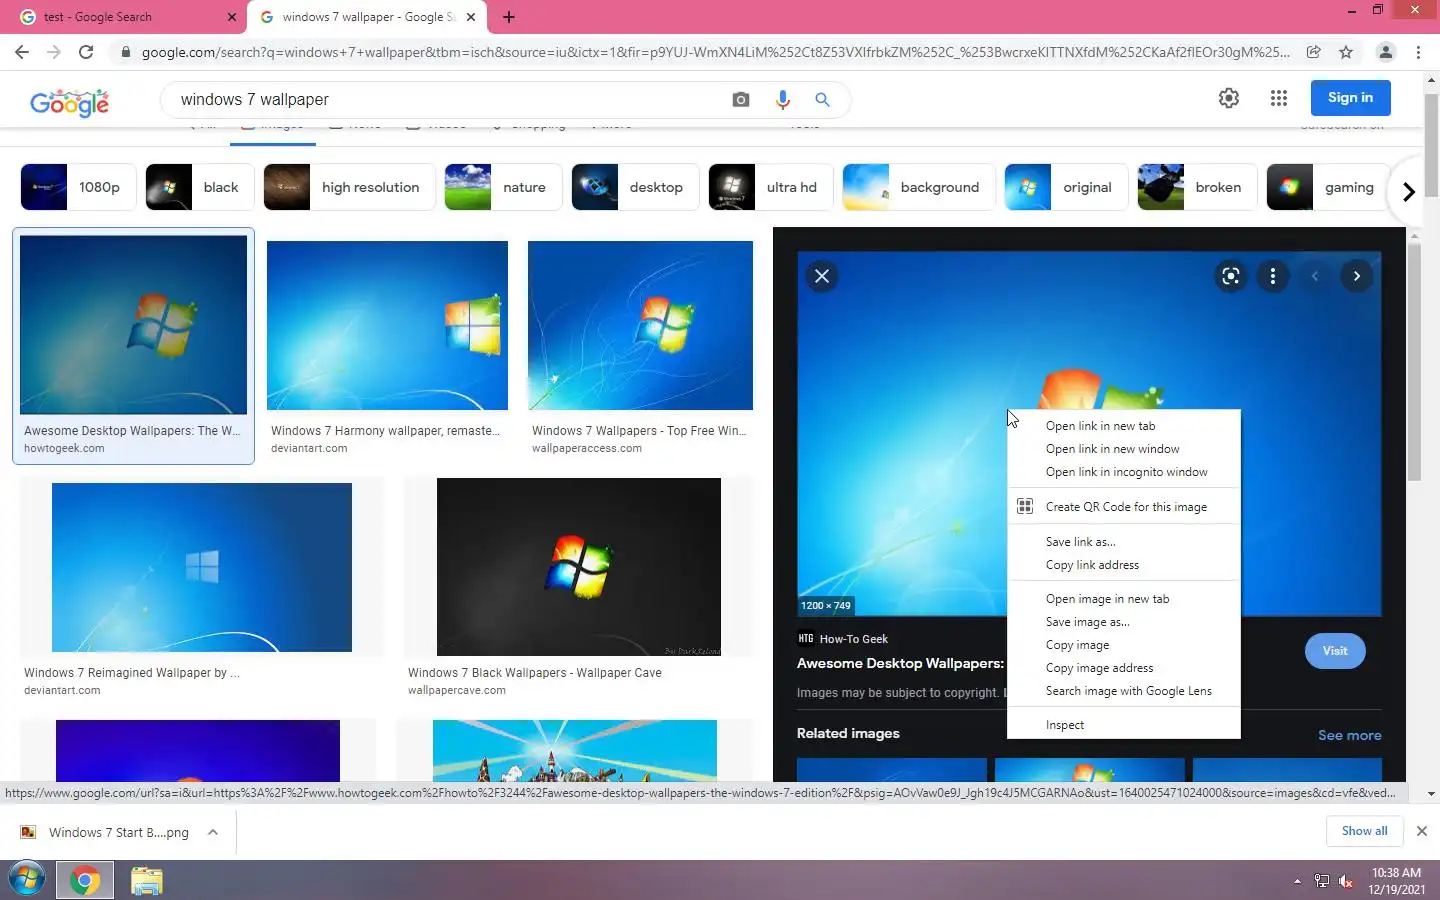Open File Explorer from taskbar
1440x900 pixels.
tap(146, 881)
